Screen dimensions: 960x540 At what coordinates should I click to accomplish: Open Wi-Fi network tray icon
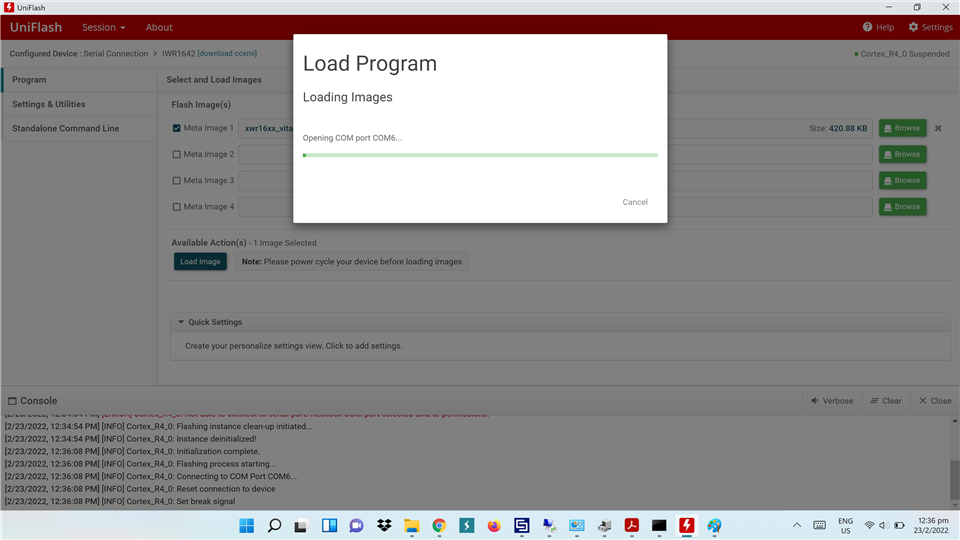pos(869,525)
